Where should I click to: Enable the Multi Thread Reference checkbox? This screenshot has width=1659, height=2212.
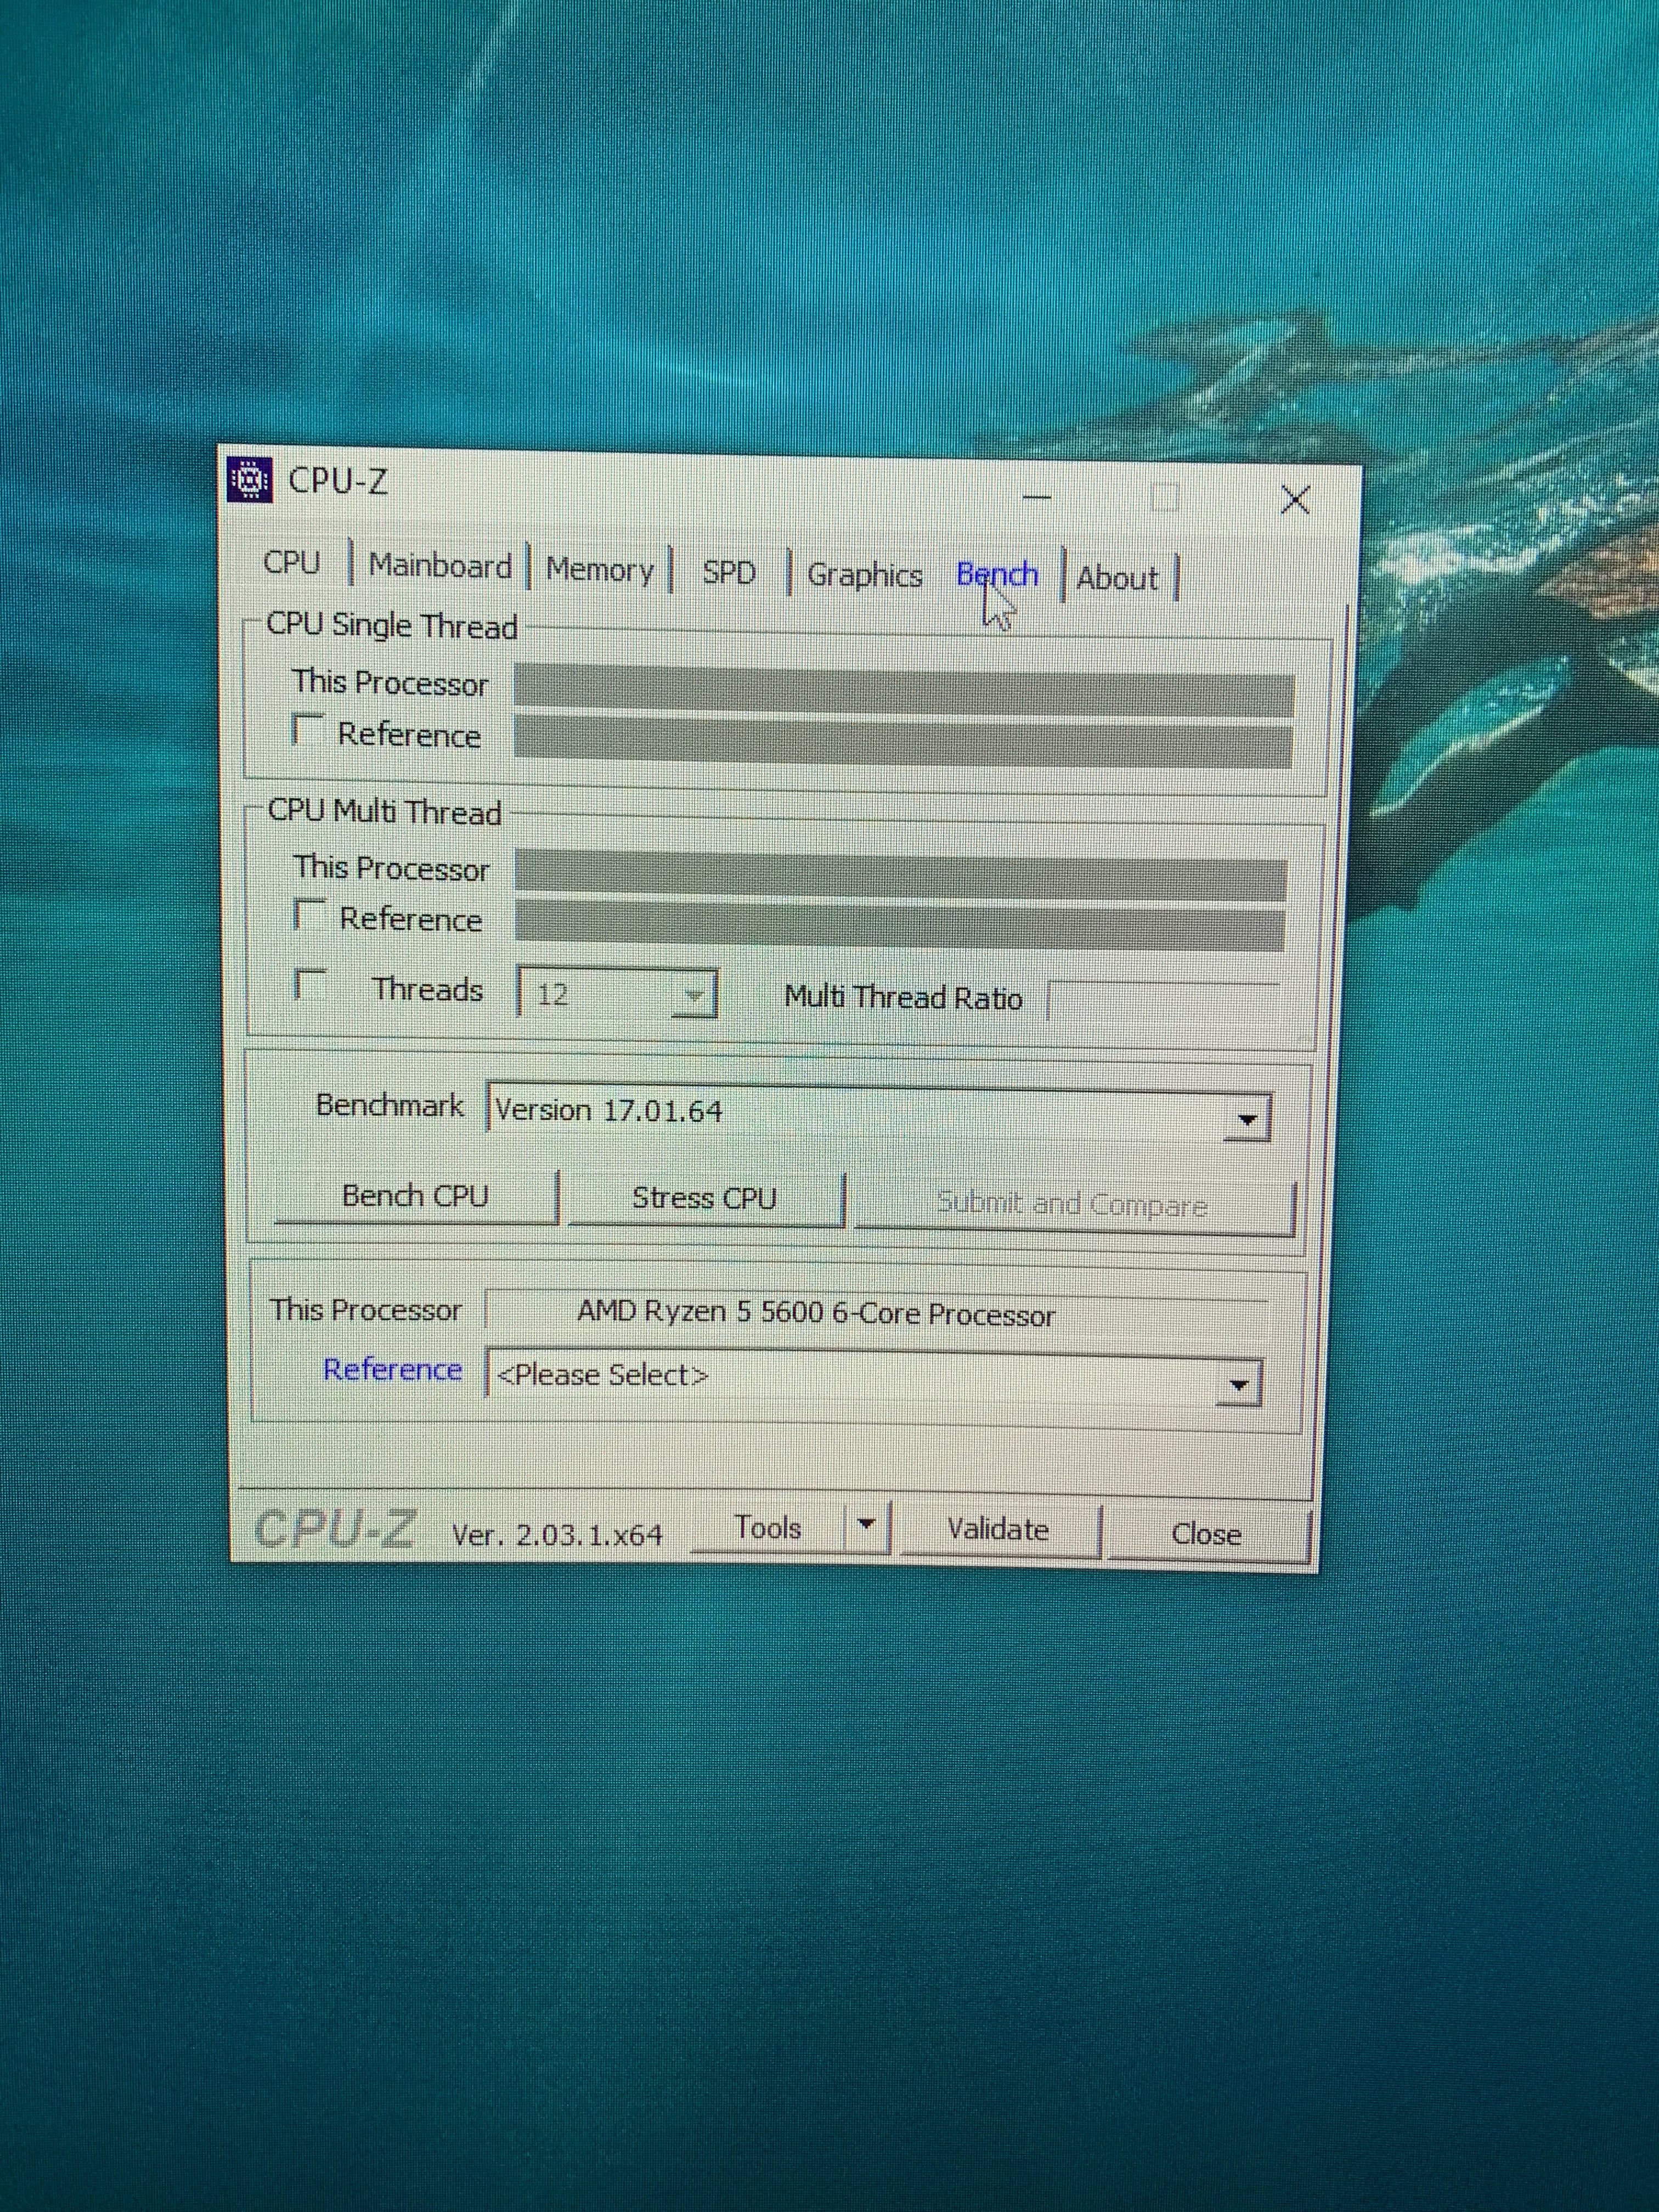[x=309, y=914]
